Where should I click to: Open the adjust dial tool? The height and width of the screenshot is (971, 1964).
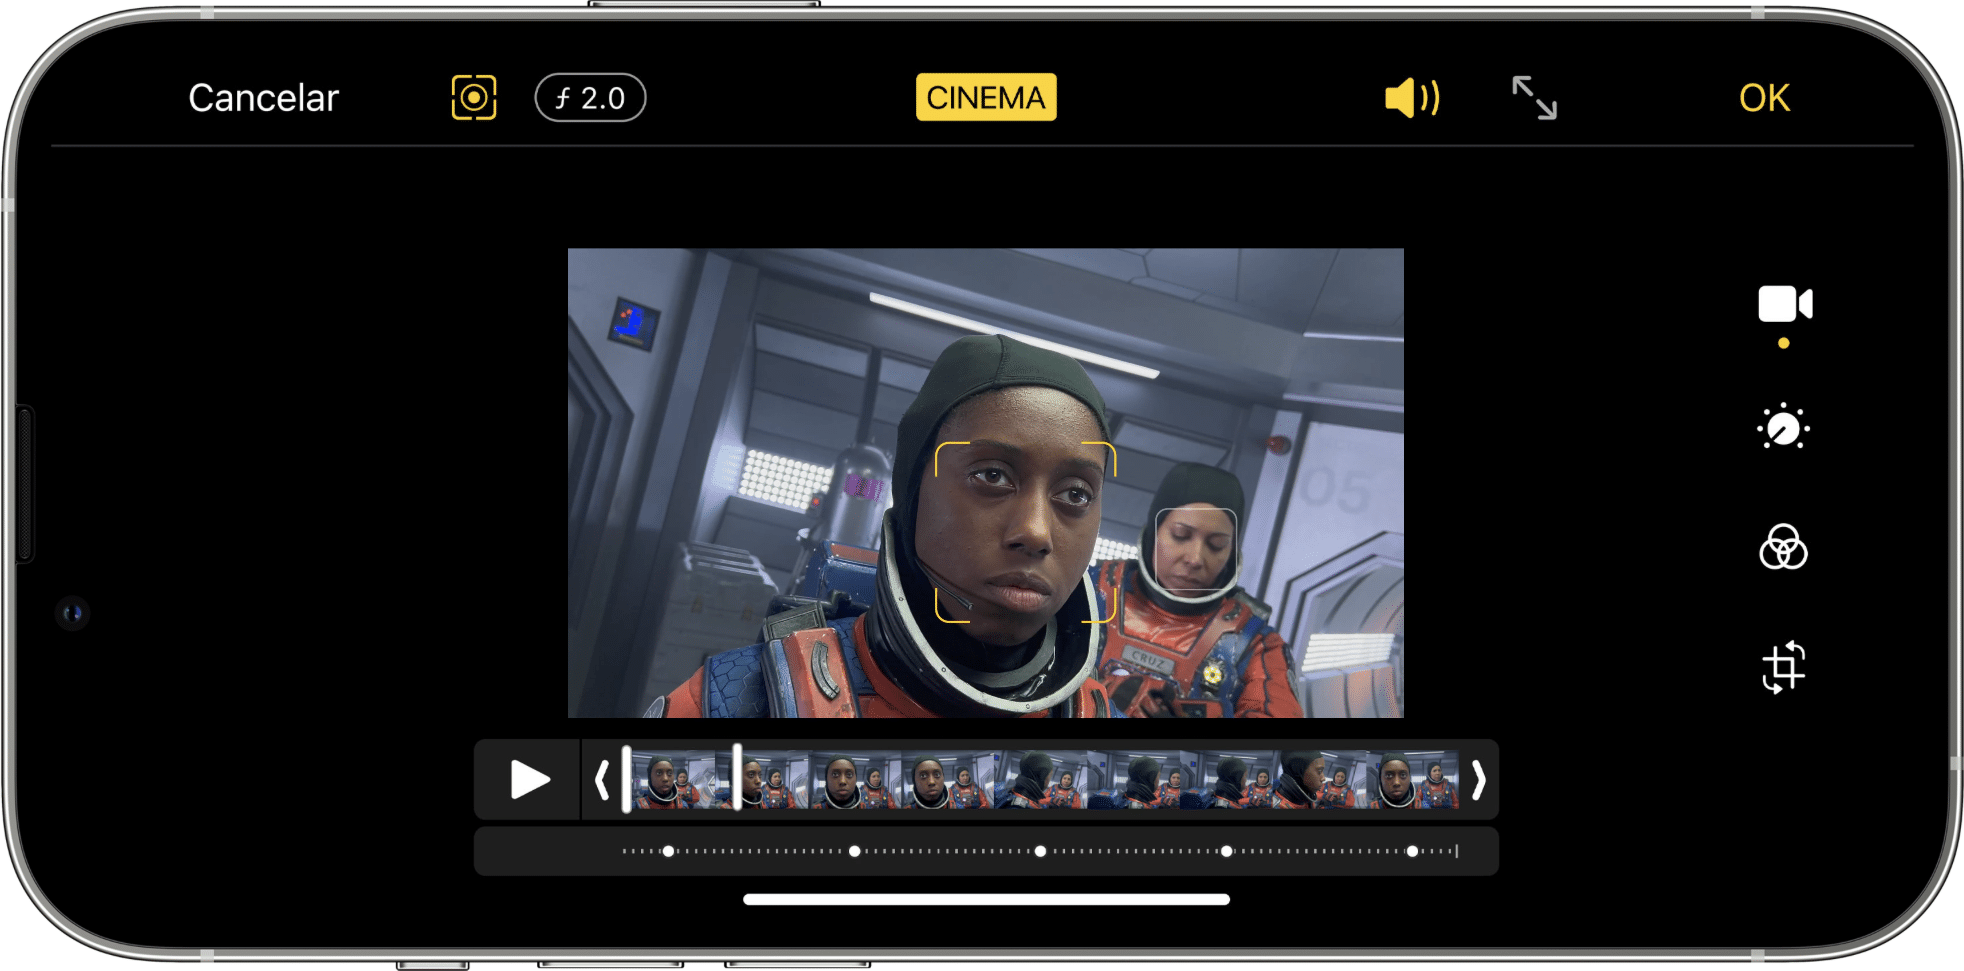tap(1783, 428)
